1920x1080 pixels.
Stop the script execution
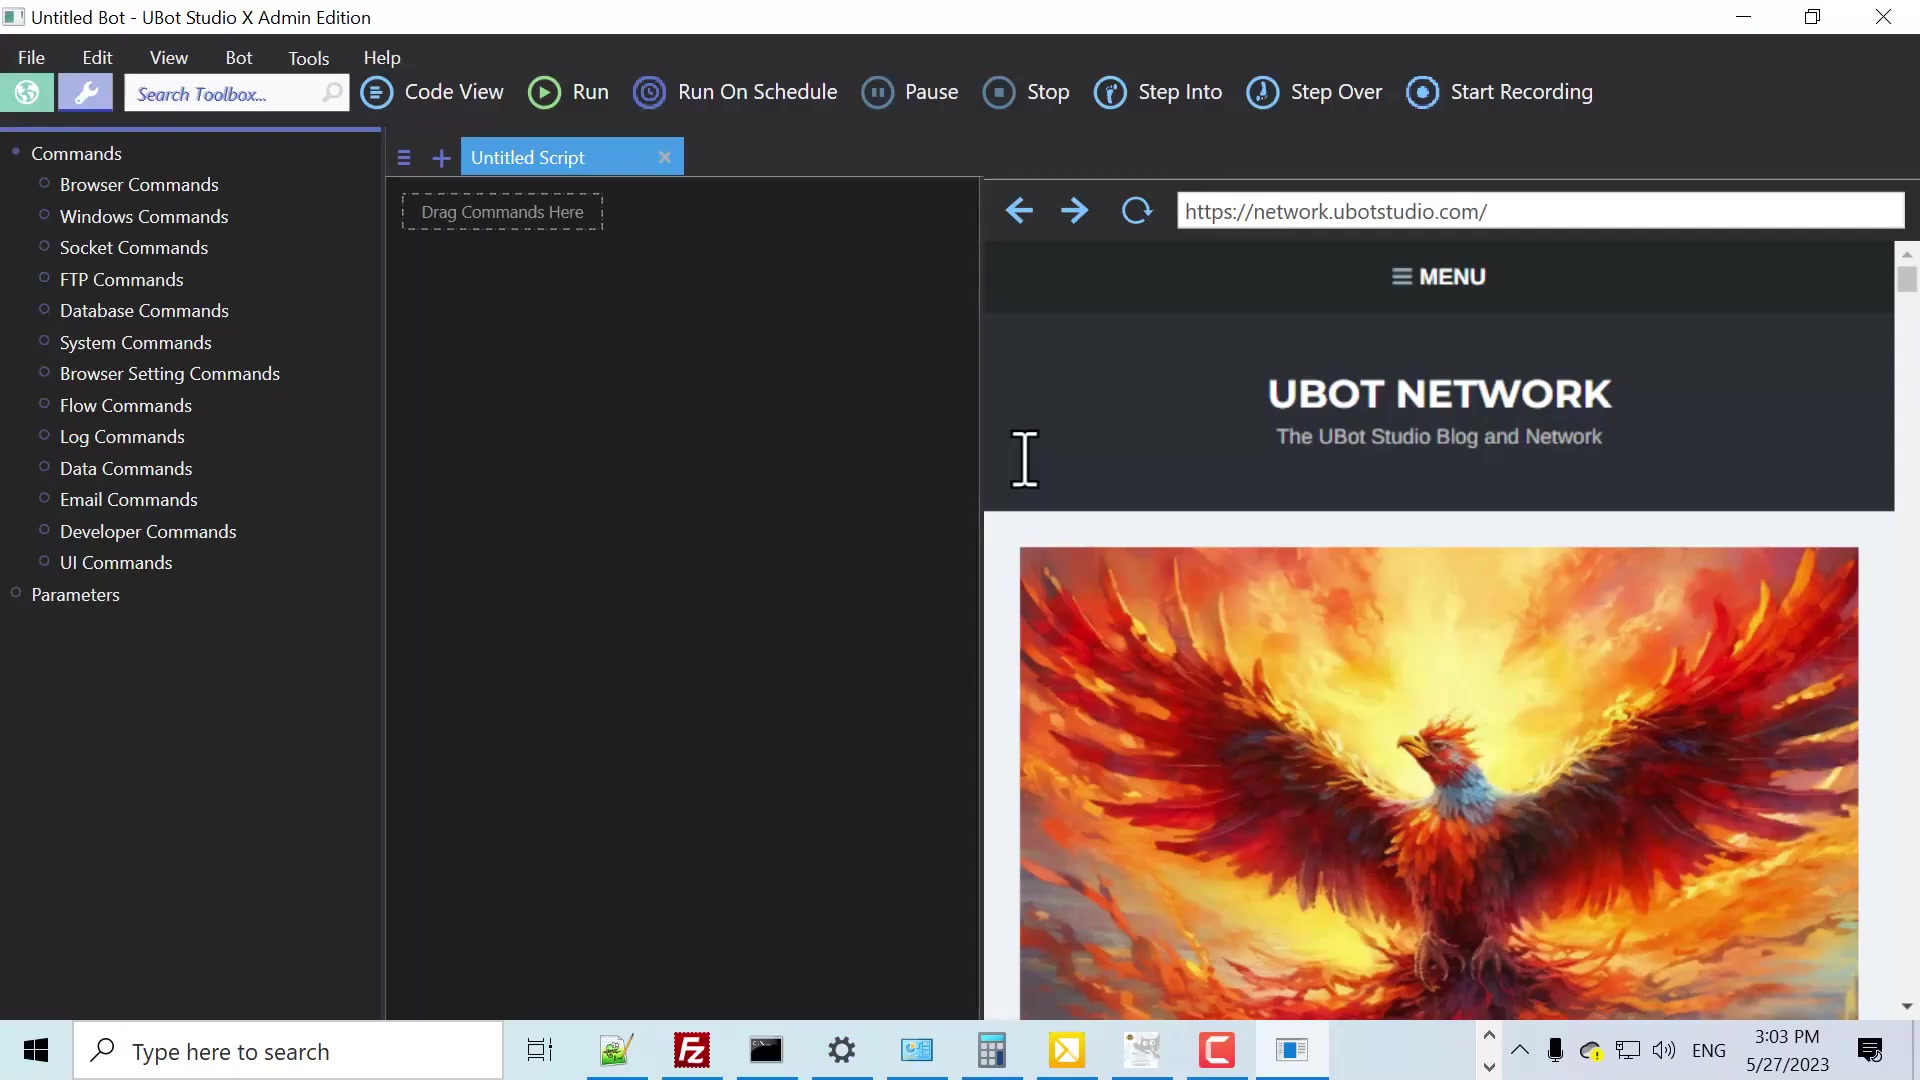tap(1026, 92)
